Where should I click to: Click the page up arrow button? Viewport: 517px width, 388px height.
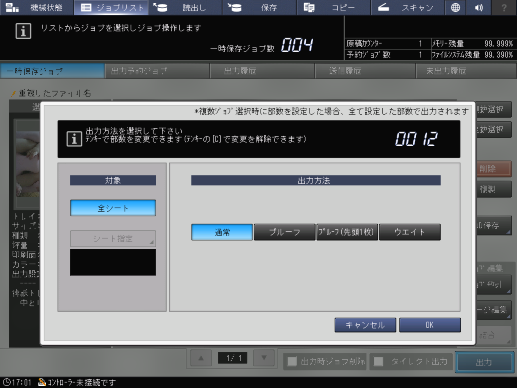click(201, 358)
